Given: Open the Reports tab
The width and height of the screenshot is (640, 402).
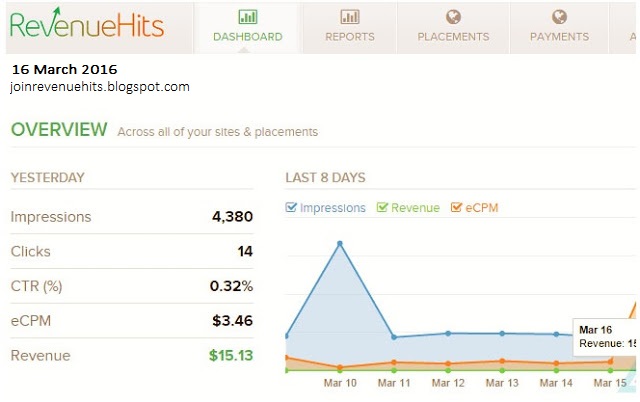Looking at the screenshot, I should click(x=350, y=37).
